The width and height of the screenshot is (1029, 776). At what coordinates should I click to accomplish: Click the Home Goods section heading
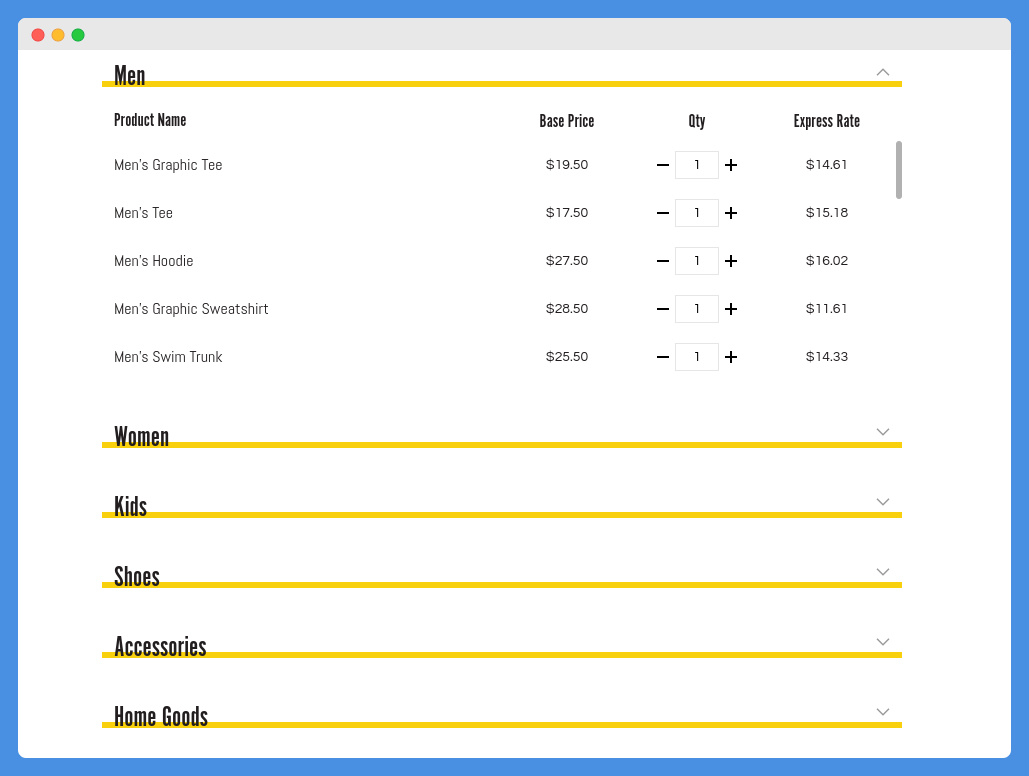[x=161, y=716]
